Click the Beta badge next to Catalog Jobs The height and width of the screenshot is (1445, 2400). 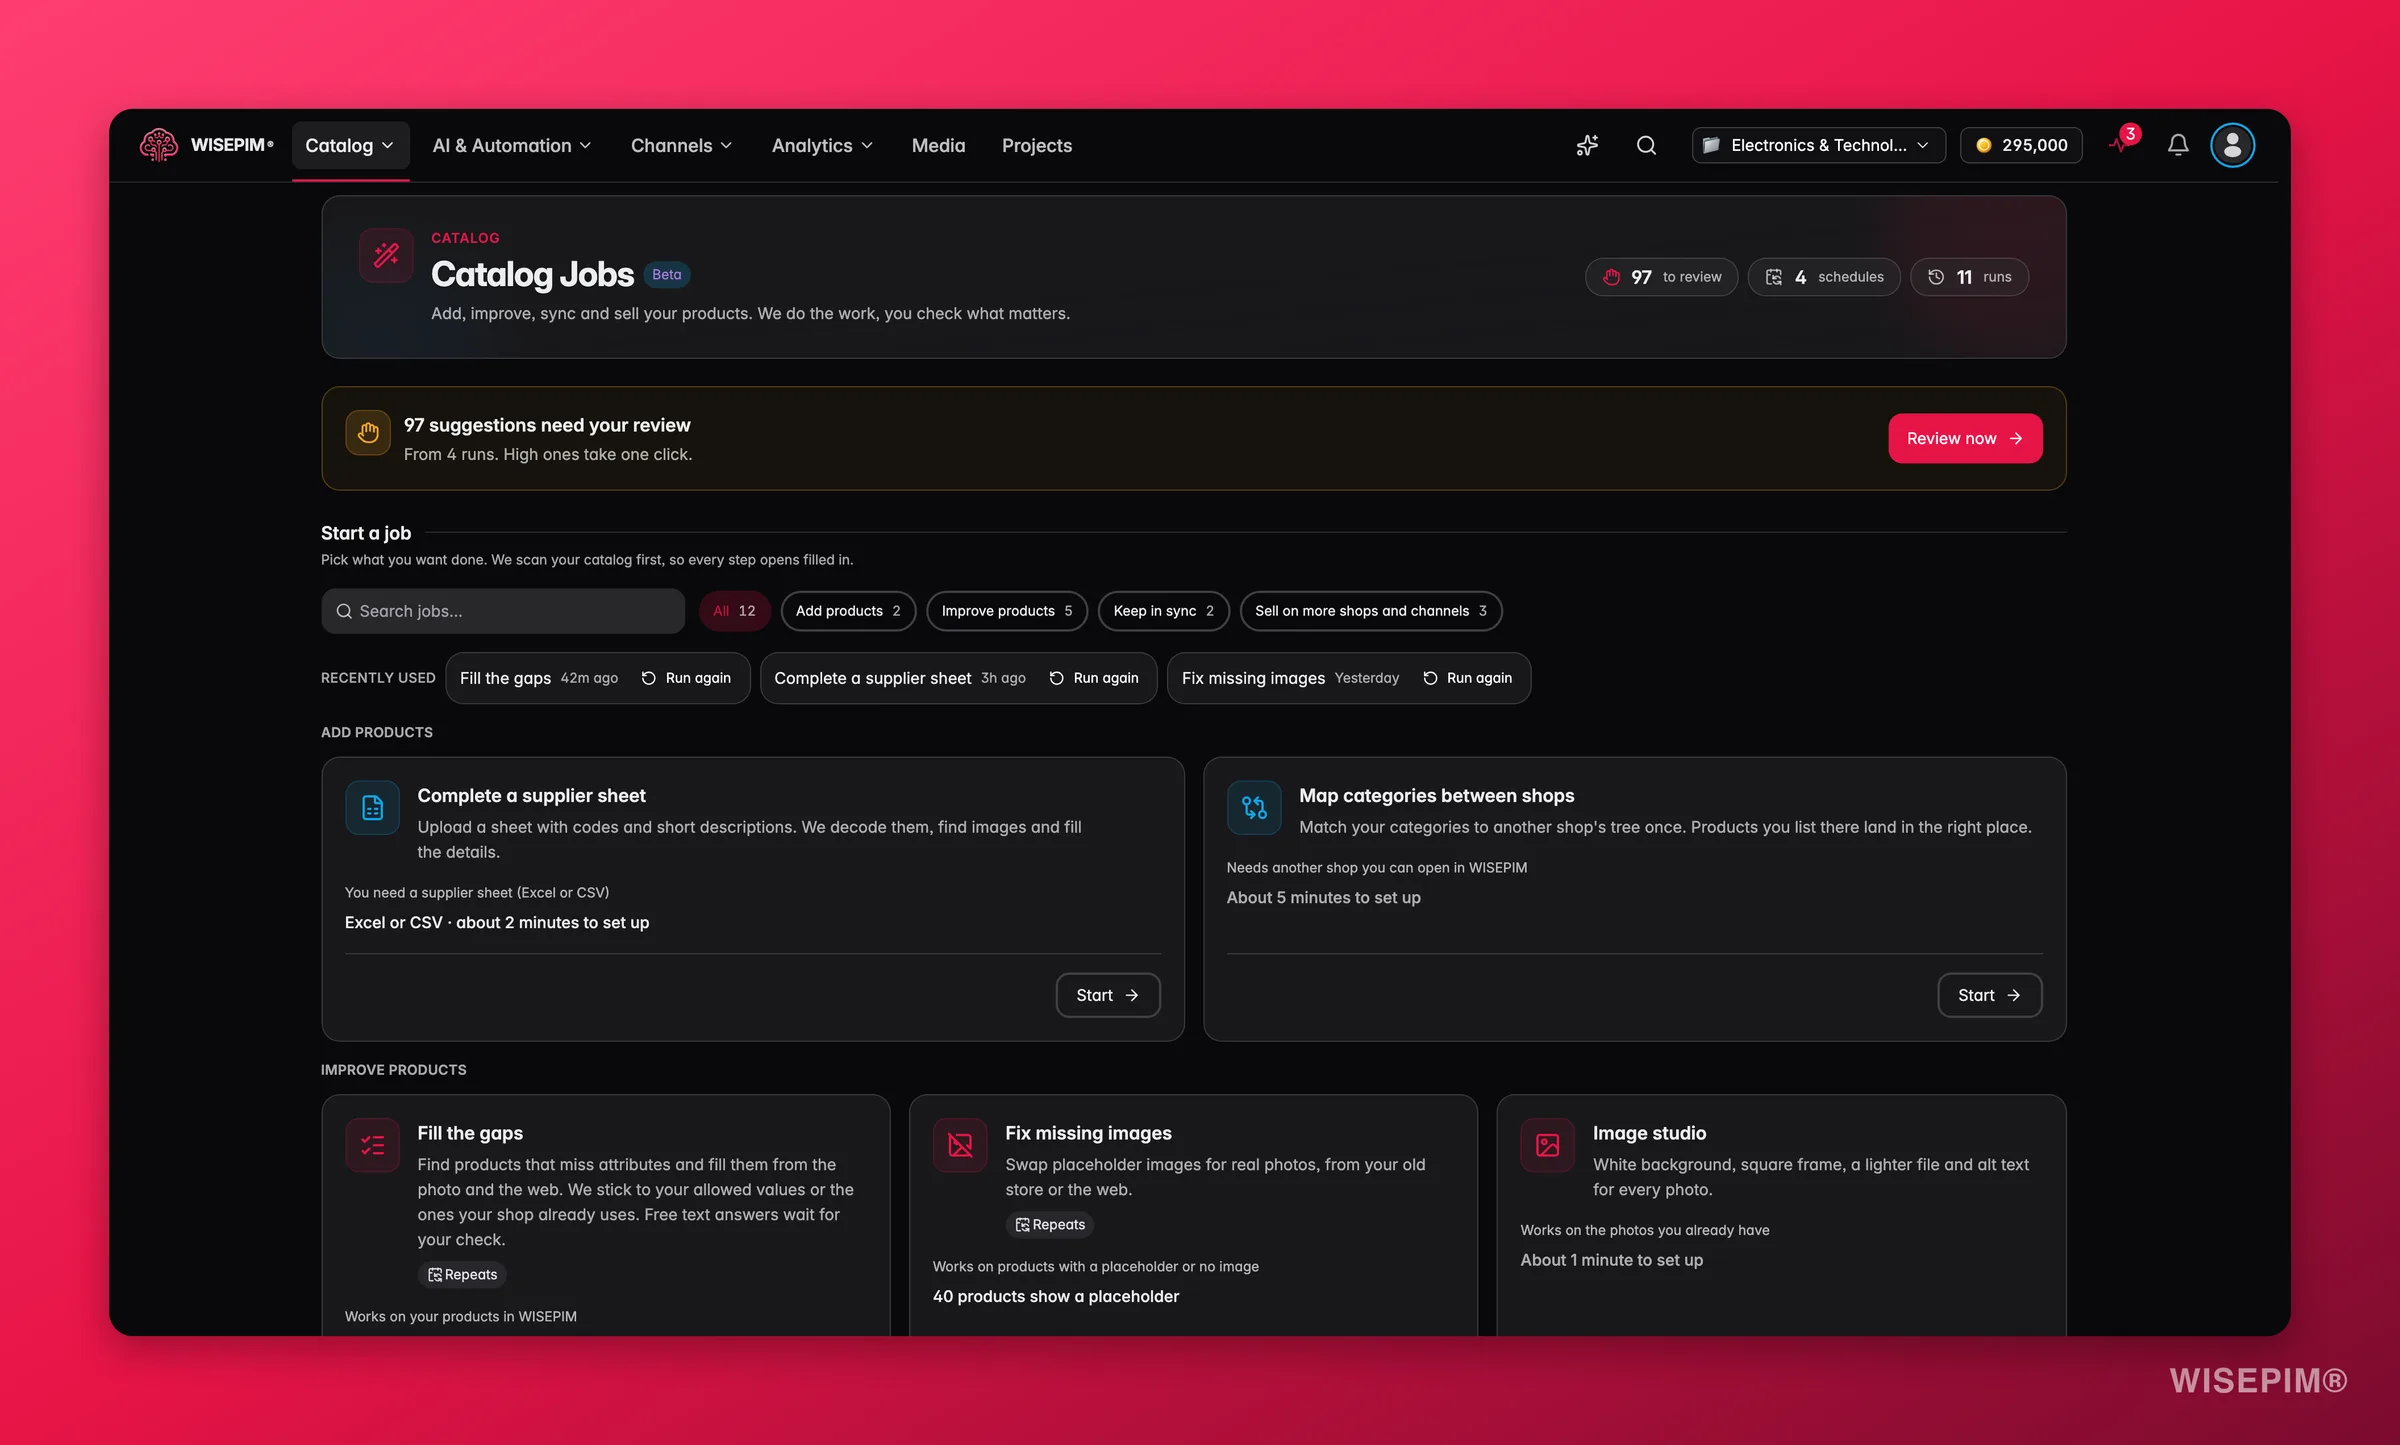click(x=667, y=275)
